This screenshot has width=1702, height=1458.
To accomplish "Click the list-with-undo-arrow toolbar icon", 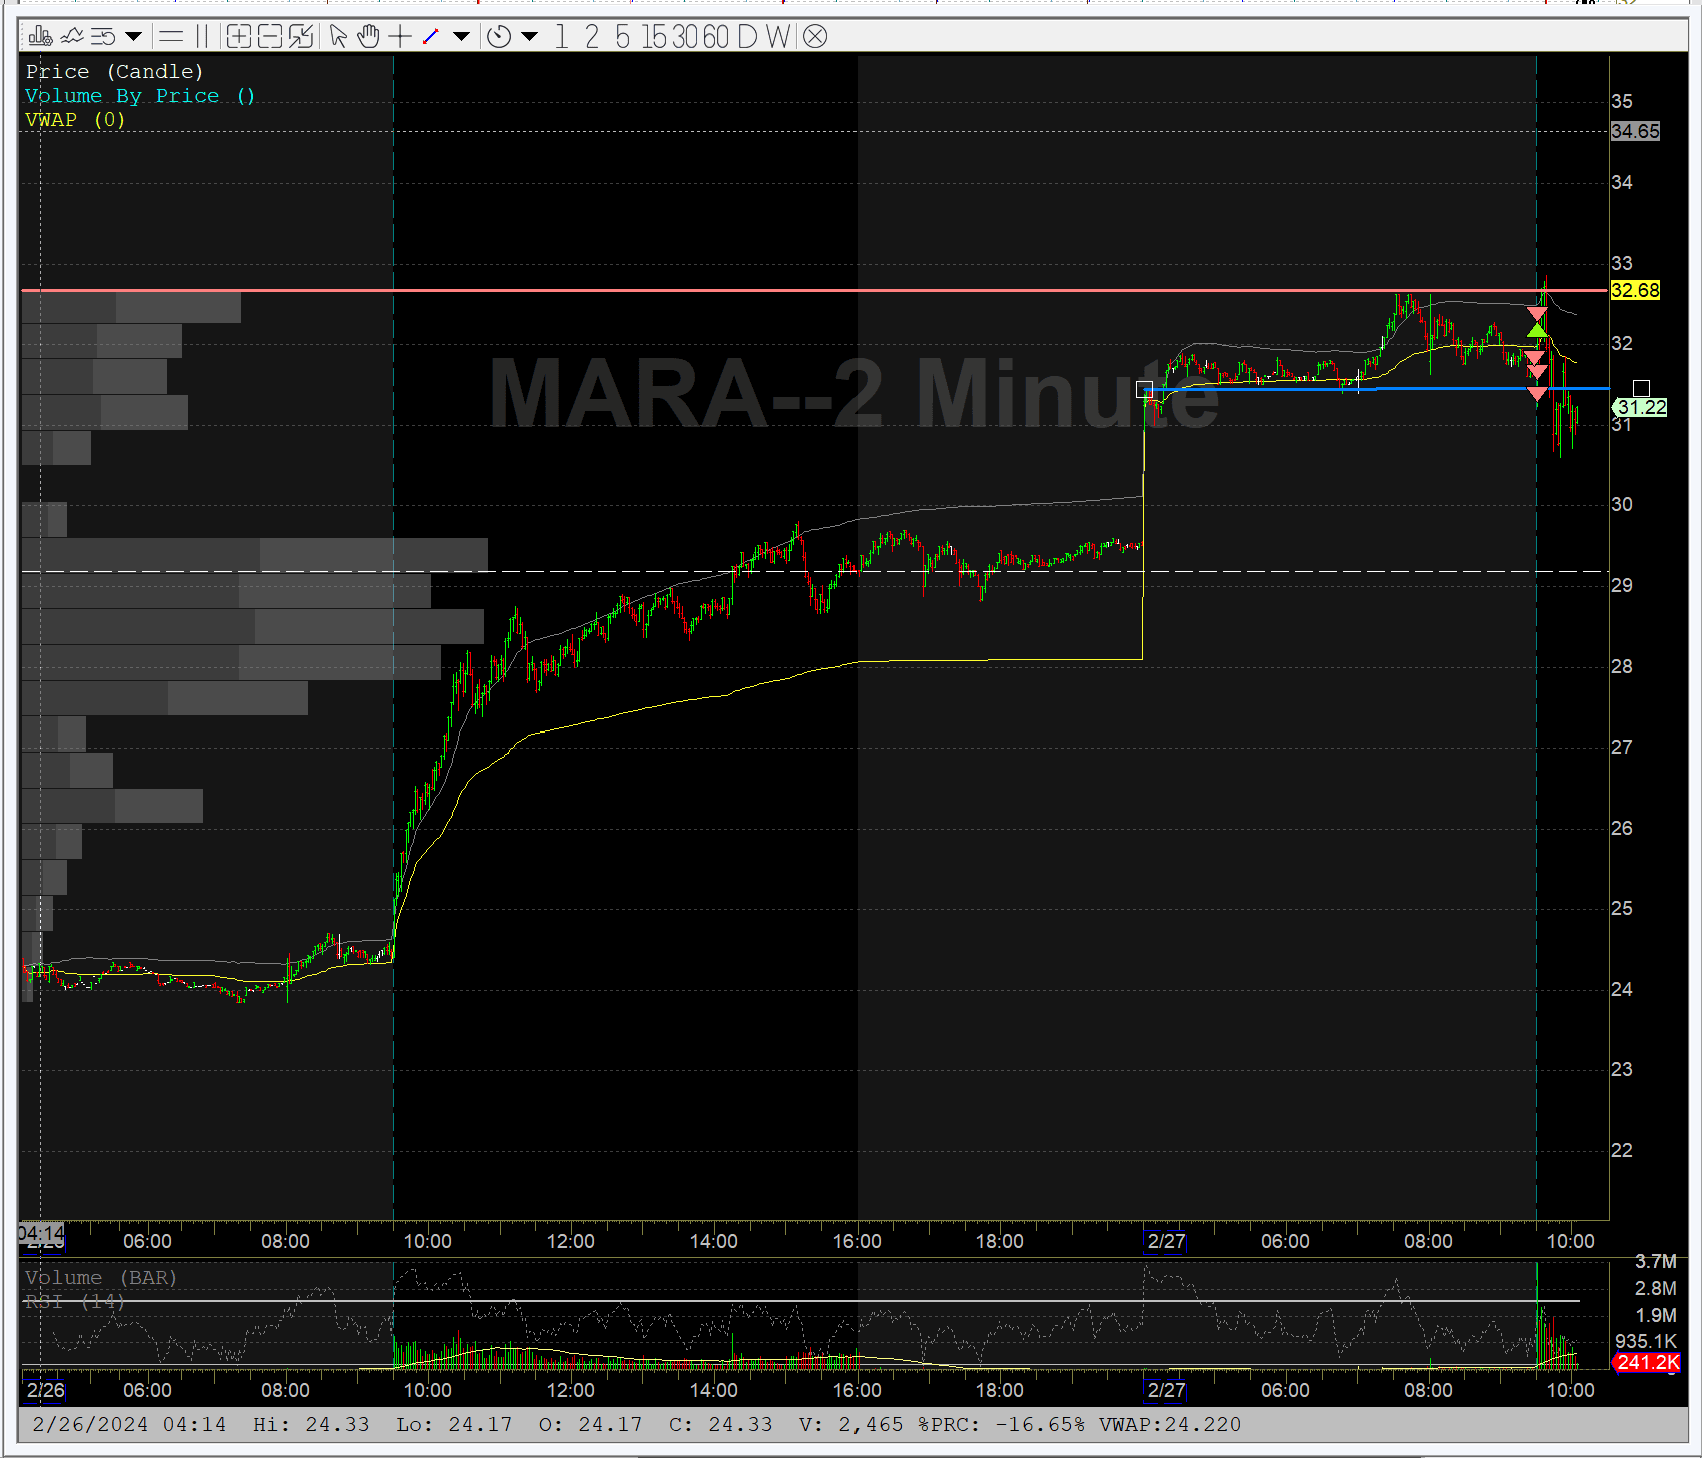I will click(103, 37).
